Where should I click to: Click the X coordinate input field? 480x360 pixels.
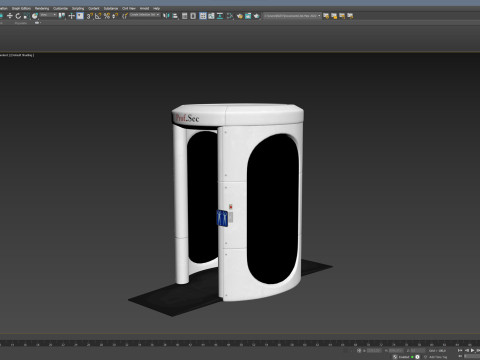click(374, 351)
